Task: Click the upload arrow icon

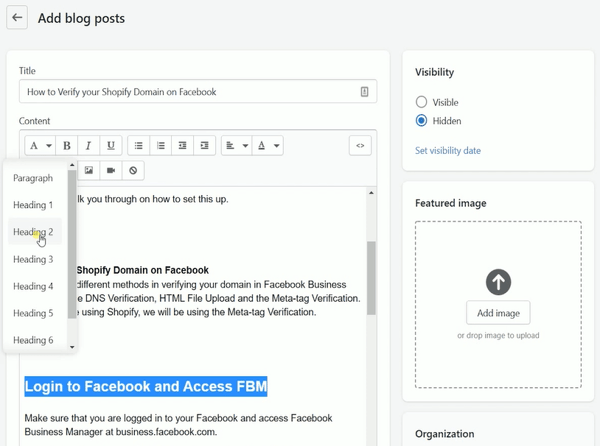Action: coord(498,282)
